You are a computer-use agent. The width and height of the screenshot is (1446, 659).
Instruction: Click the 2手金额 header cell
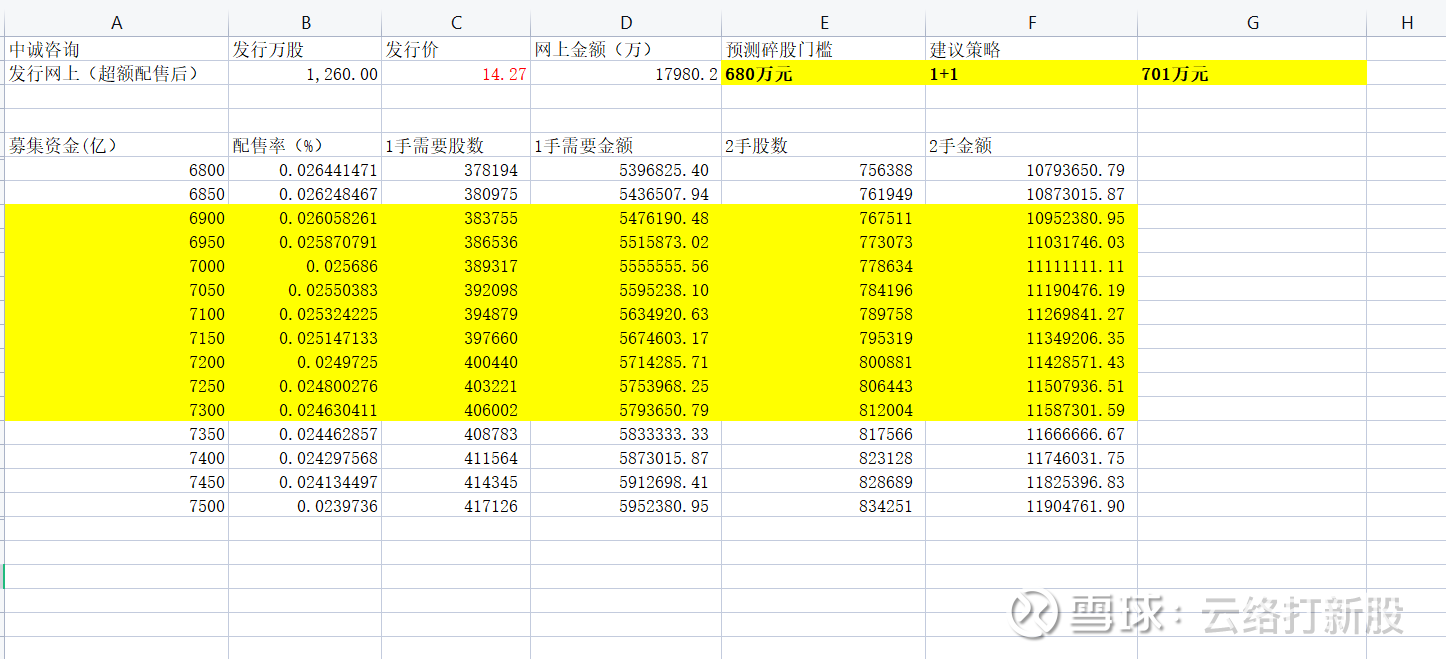point(1032,145)
